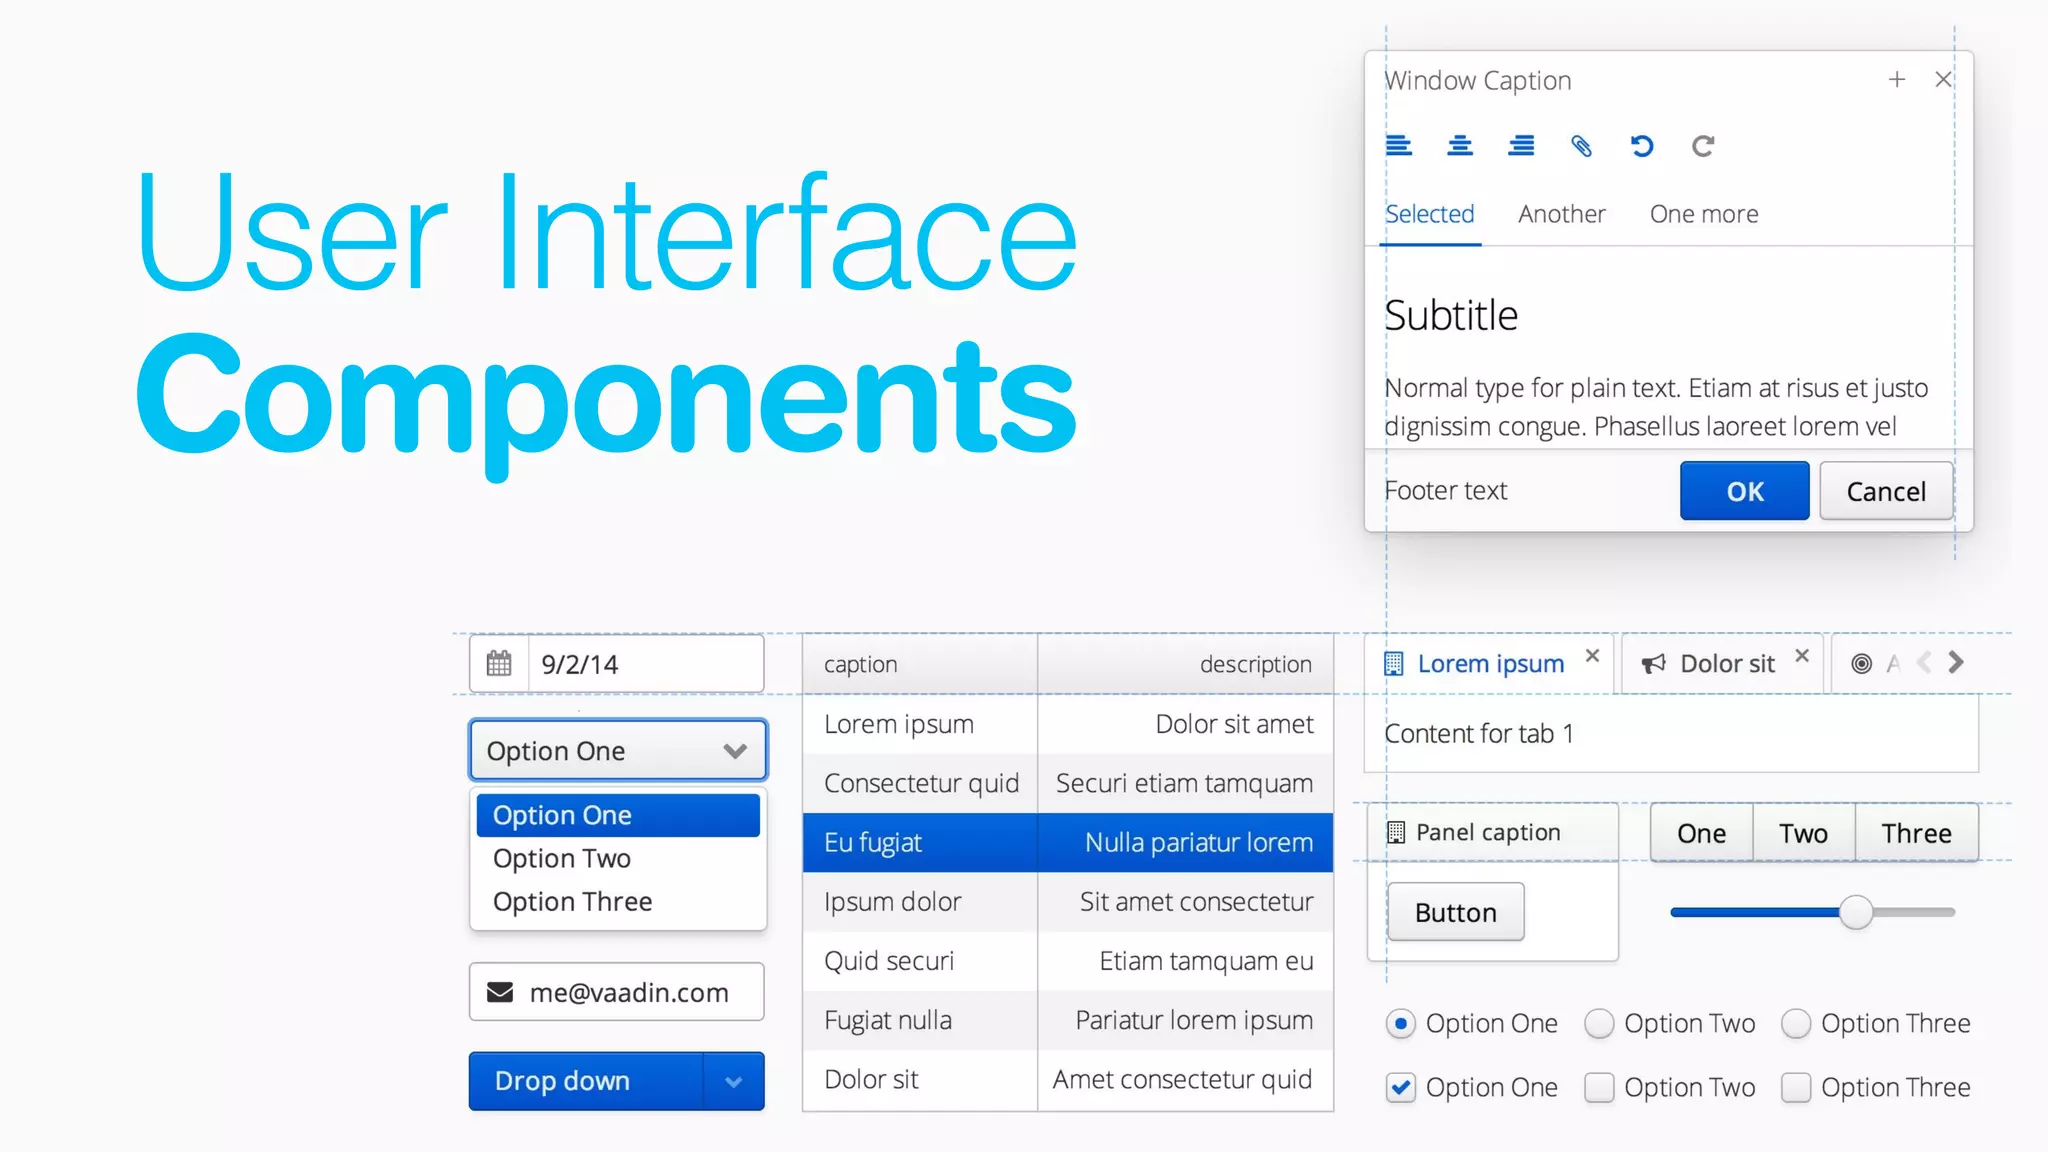Check the Option Three checkbox
The image size is (2048, 1152).
1796,1087
